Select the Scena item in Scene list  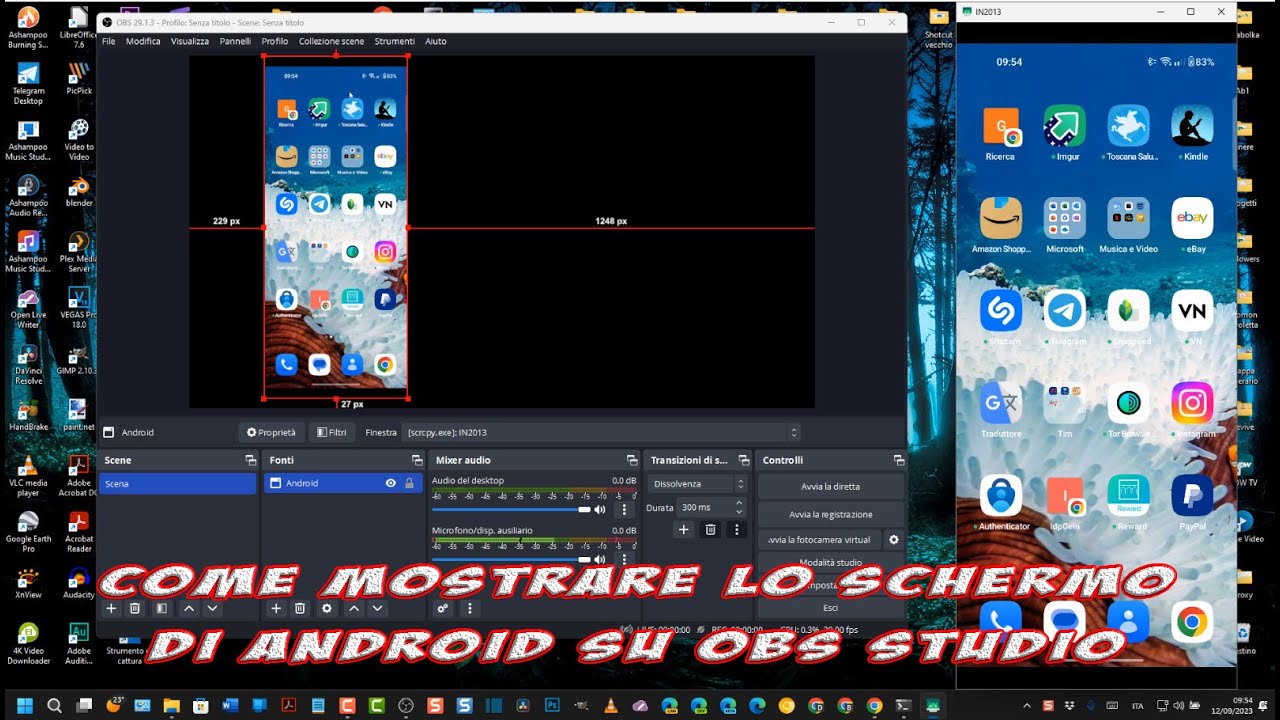[178, 484]
